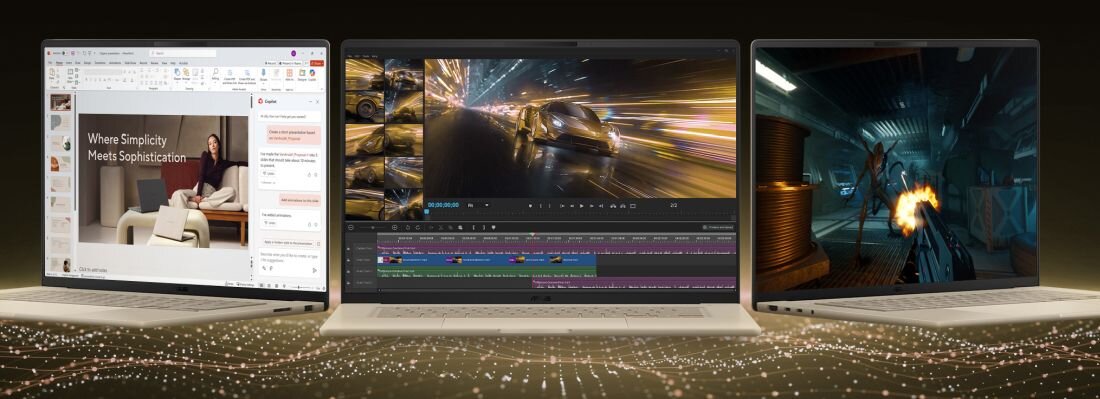The image size is (1100, 399).
Task: Switch PowerPoint to Slide Sorter view
Action: pyautogui.click(x=269, y=285)
